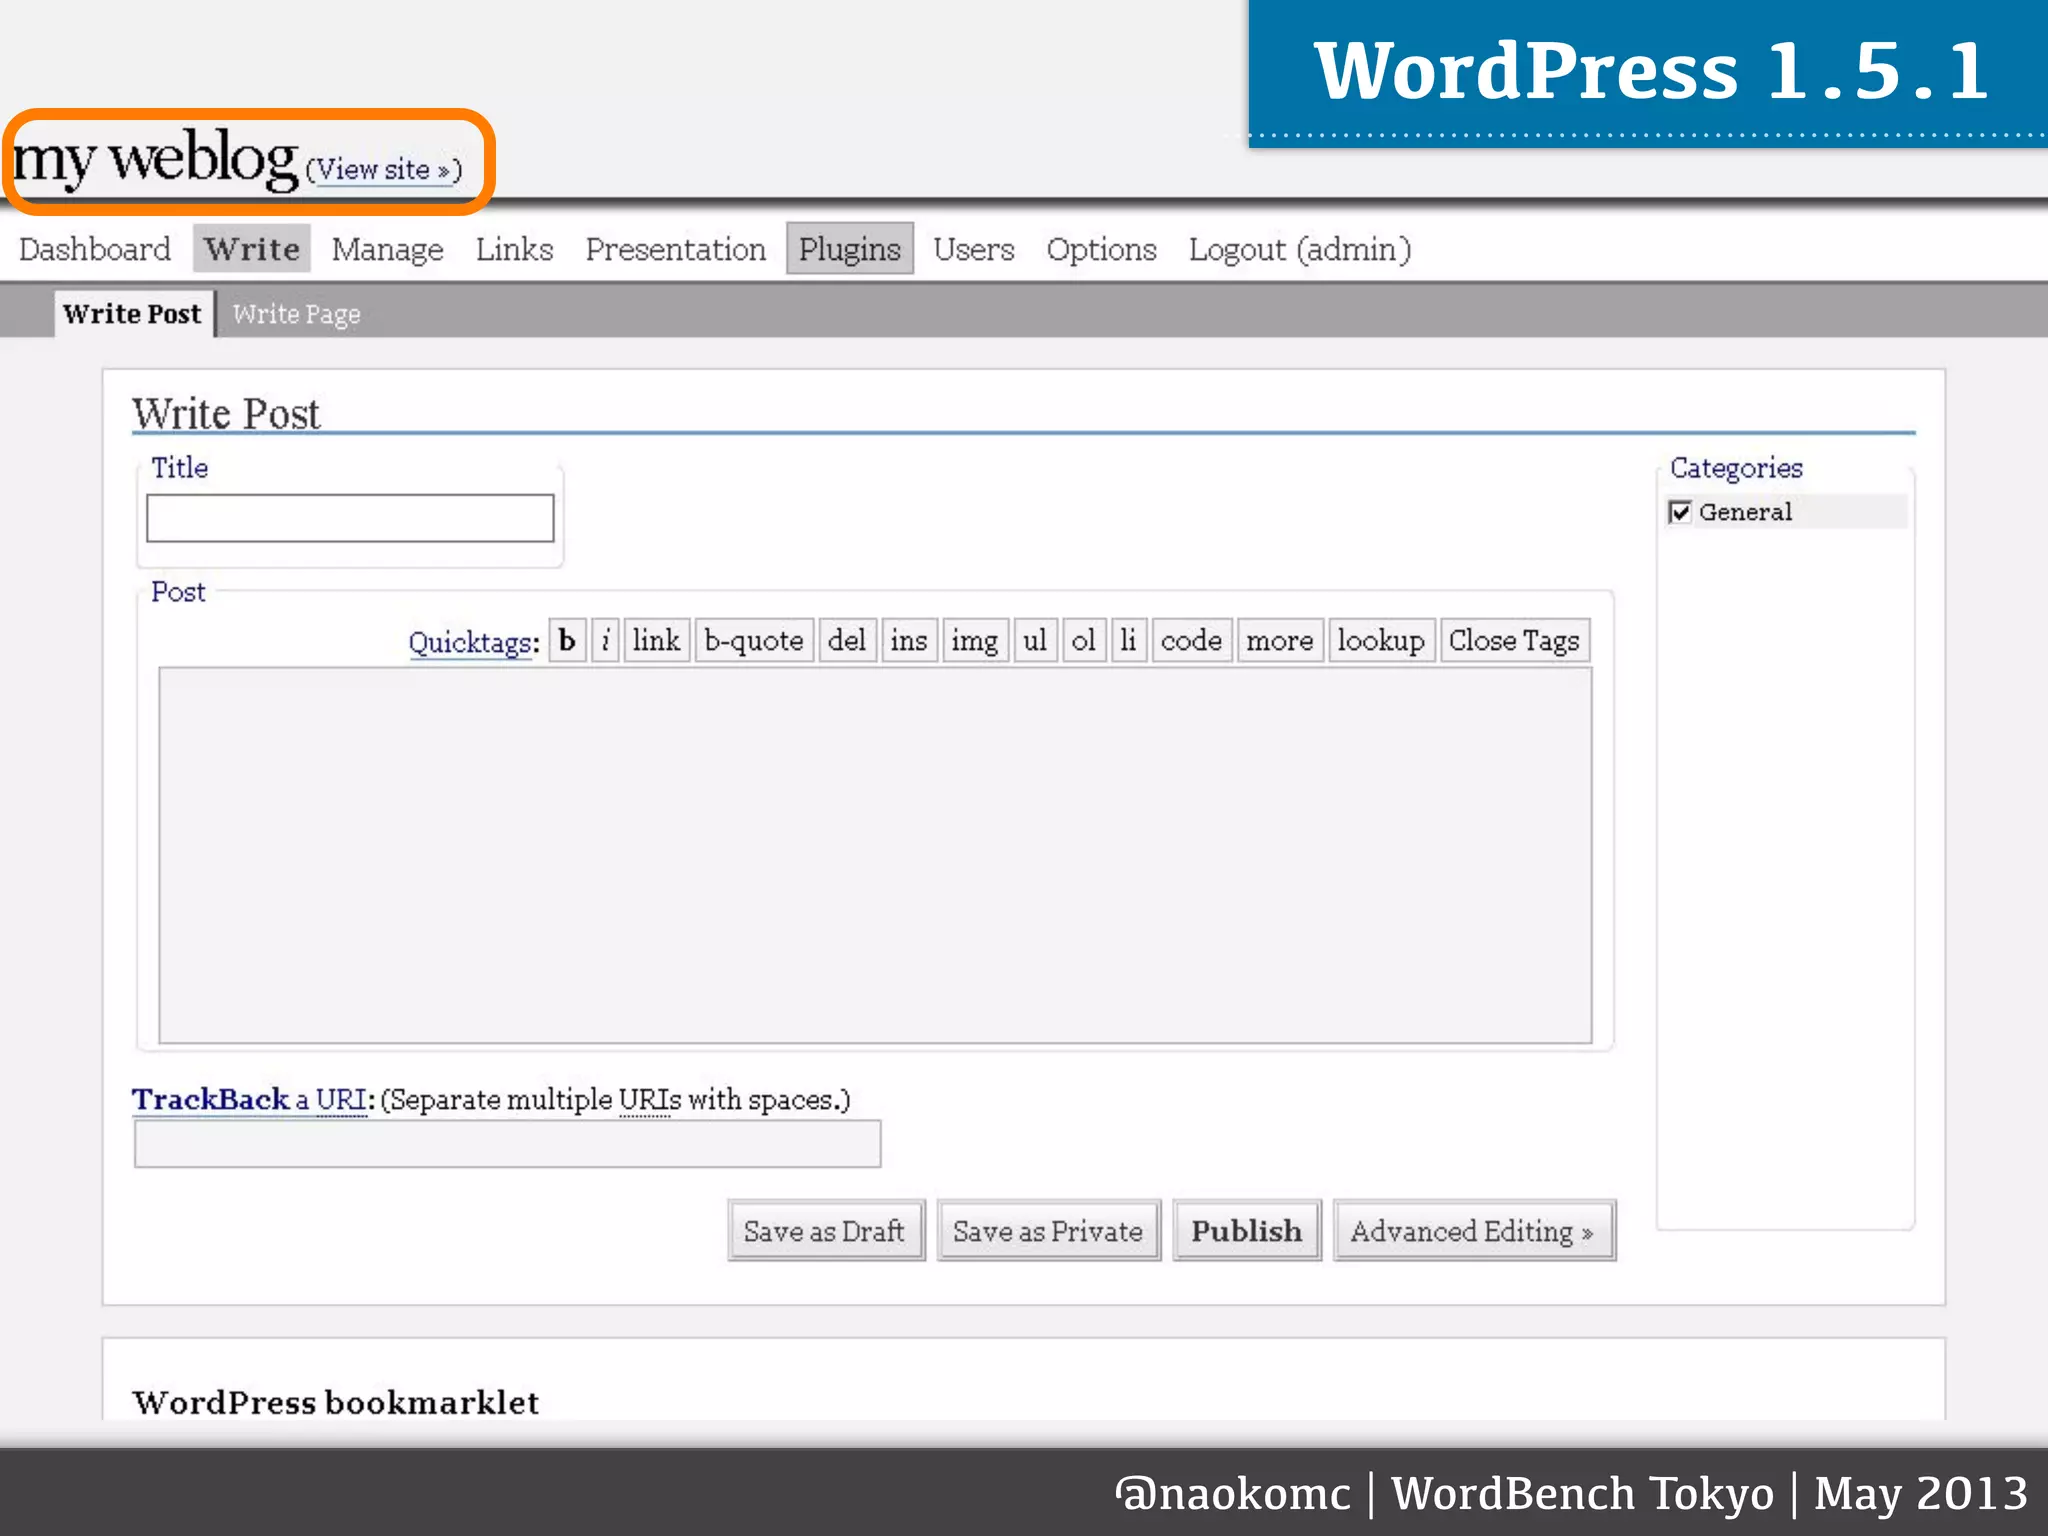Click the lookup quicktag button
The image size is (2048, 1536).
1381,640
